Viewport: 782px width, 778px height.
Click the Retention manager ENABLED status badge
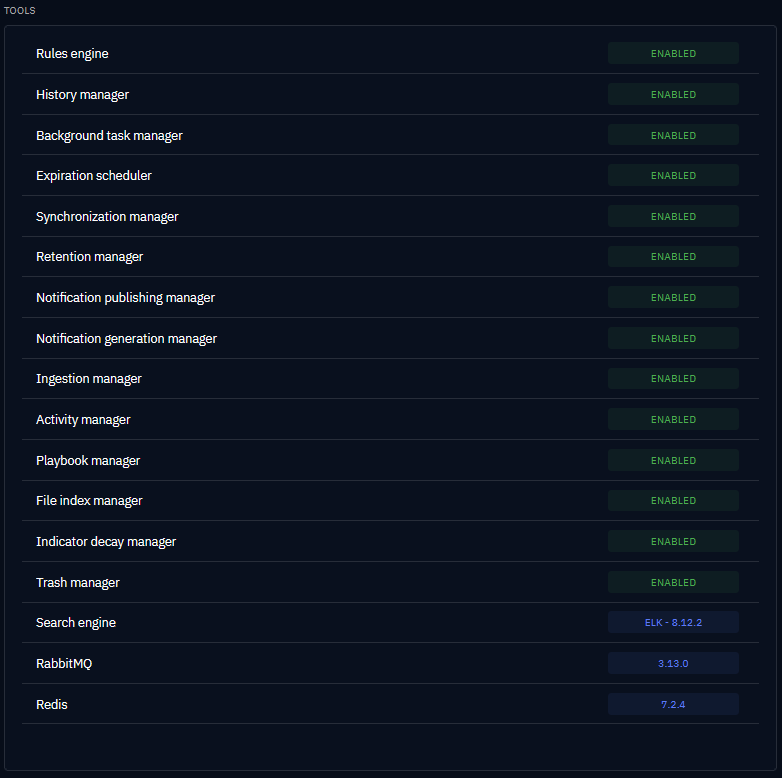coord(673,257)
